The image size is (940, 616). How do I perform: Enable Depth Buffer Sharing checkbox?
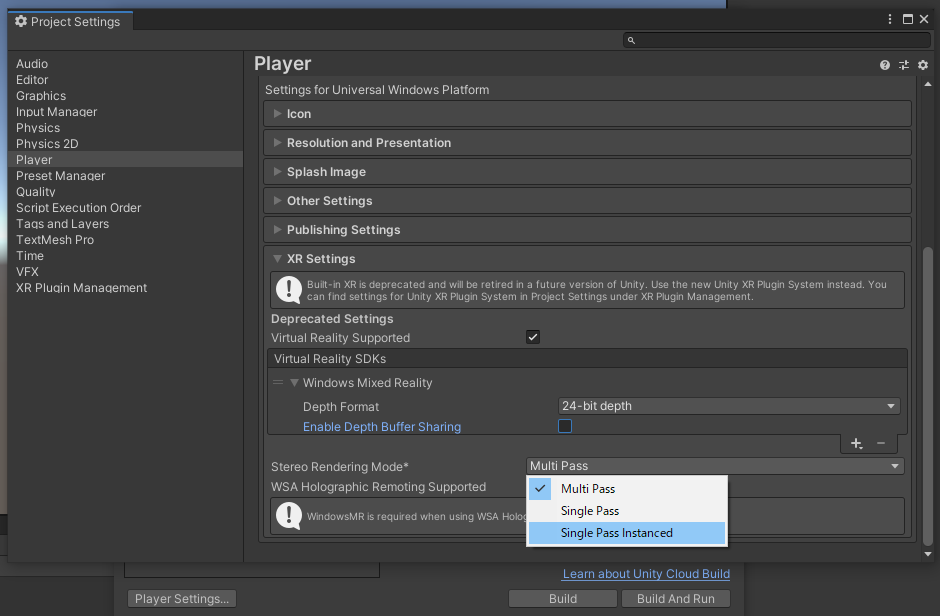565,425
